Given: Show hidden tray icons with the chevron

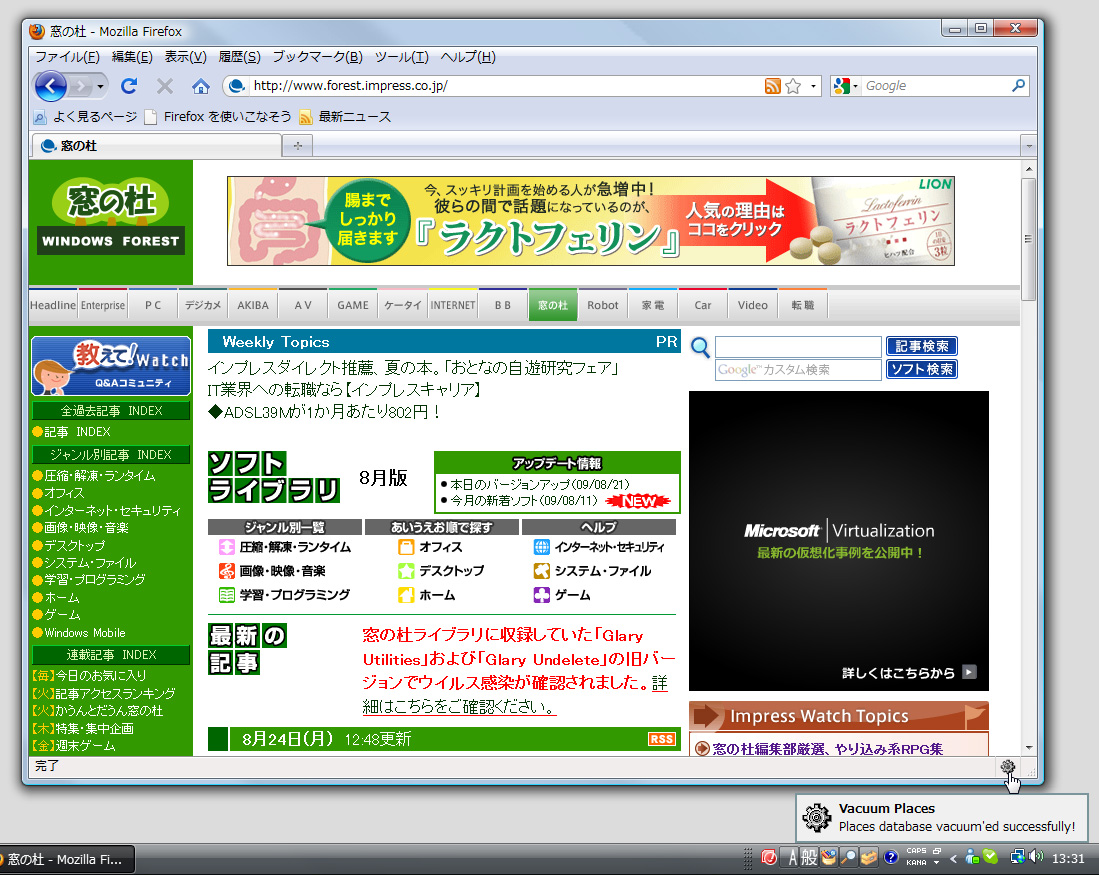Looking at the screenshot, I should [x=953, y=857].
